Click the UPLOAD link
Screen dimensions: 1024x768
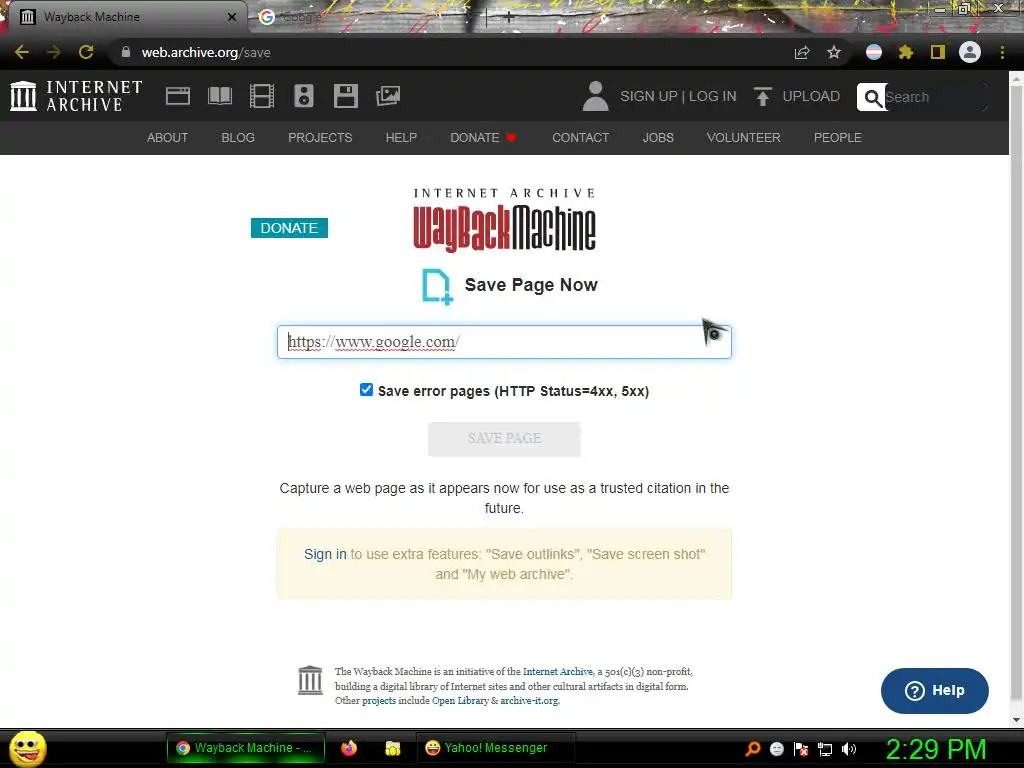click(x=811, y=96)
